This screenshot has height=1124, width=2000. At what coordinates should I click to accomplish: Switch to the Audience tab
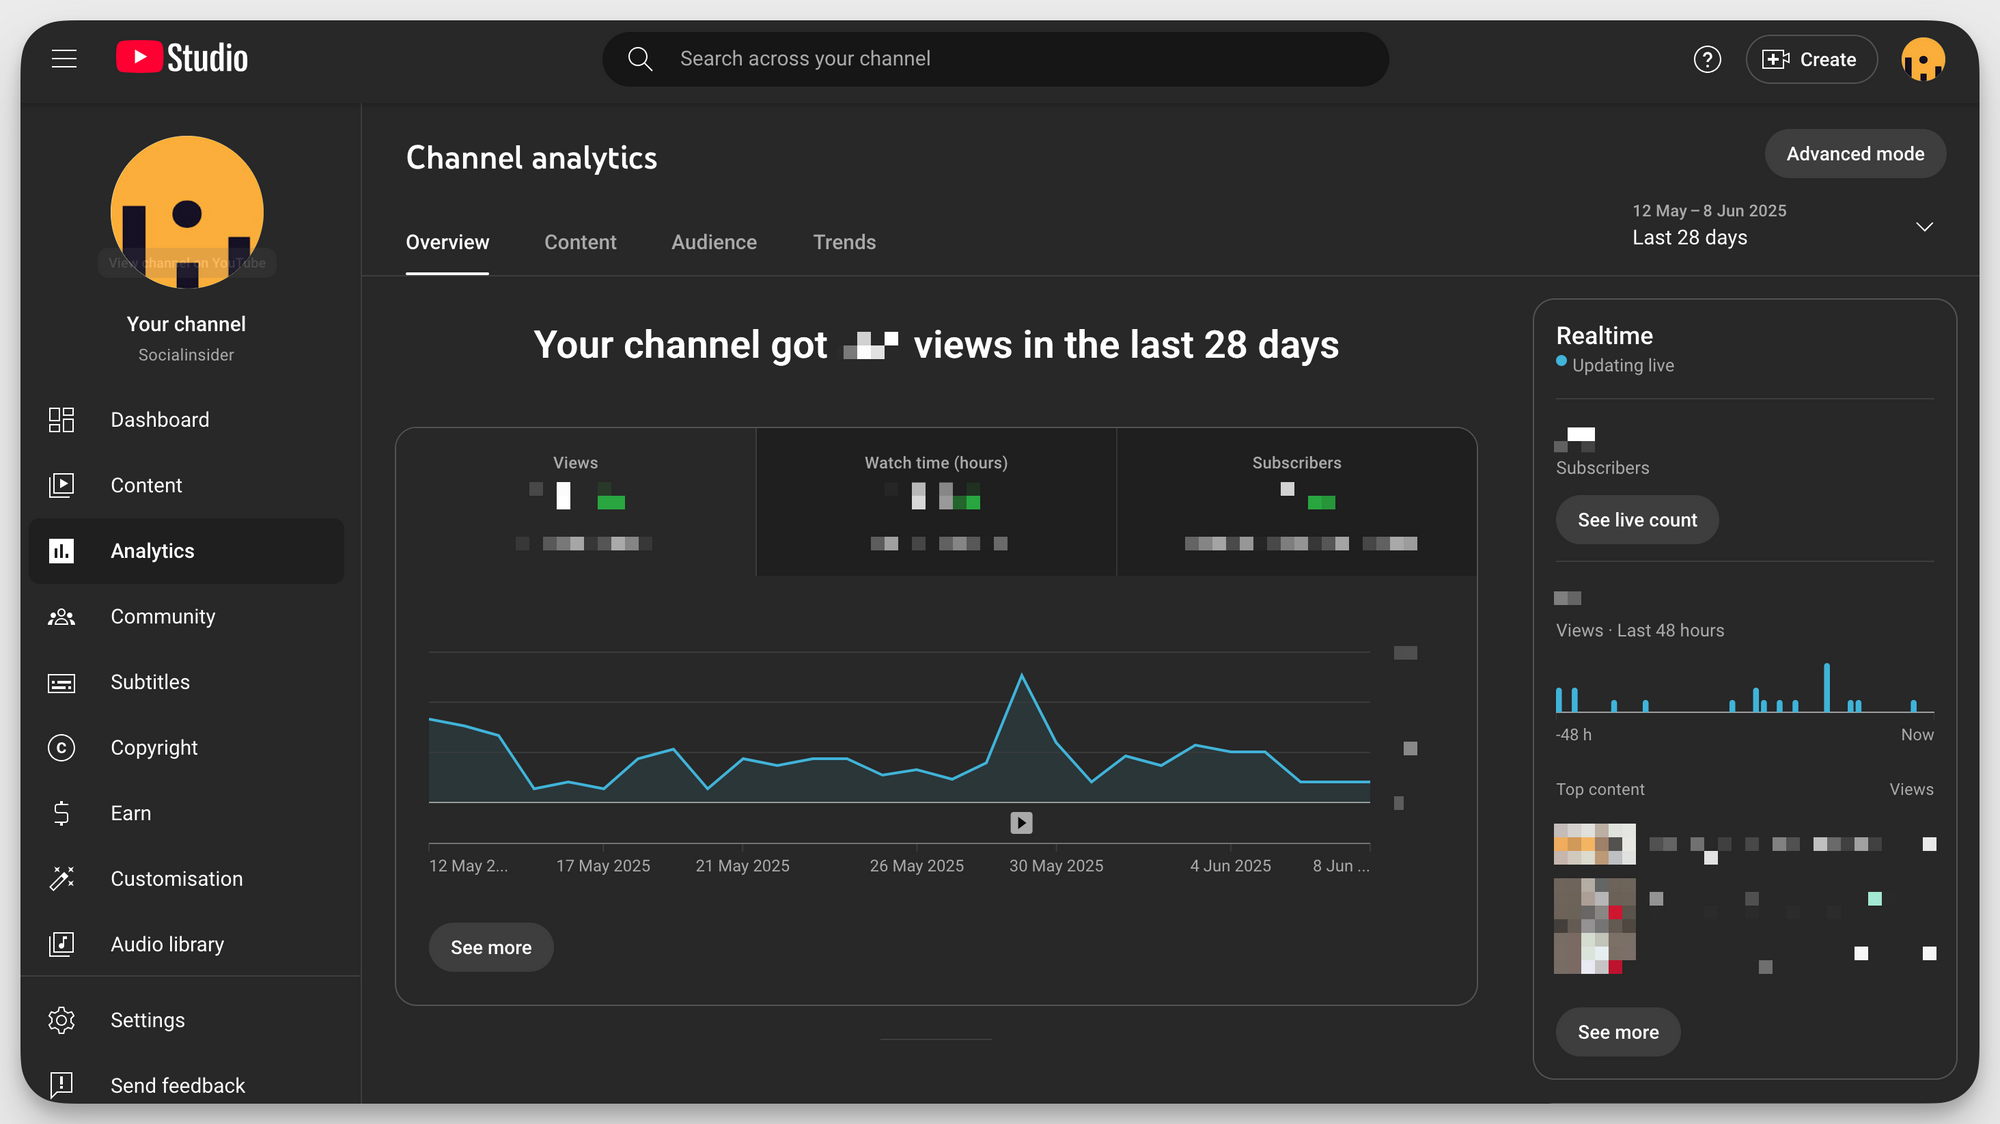713,242
